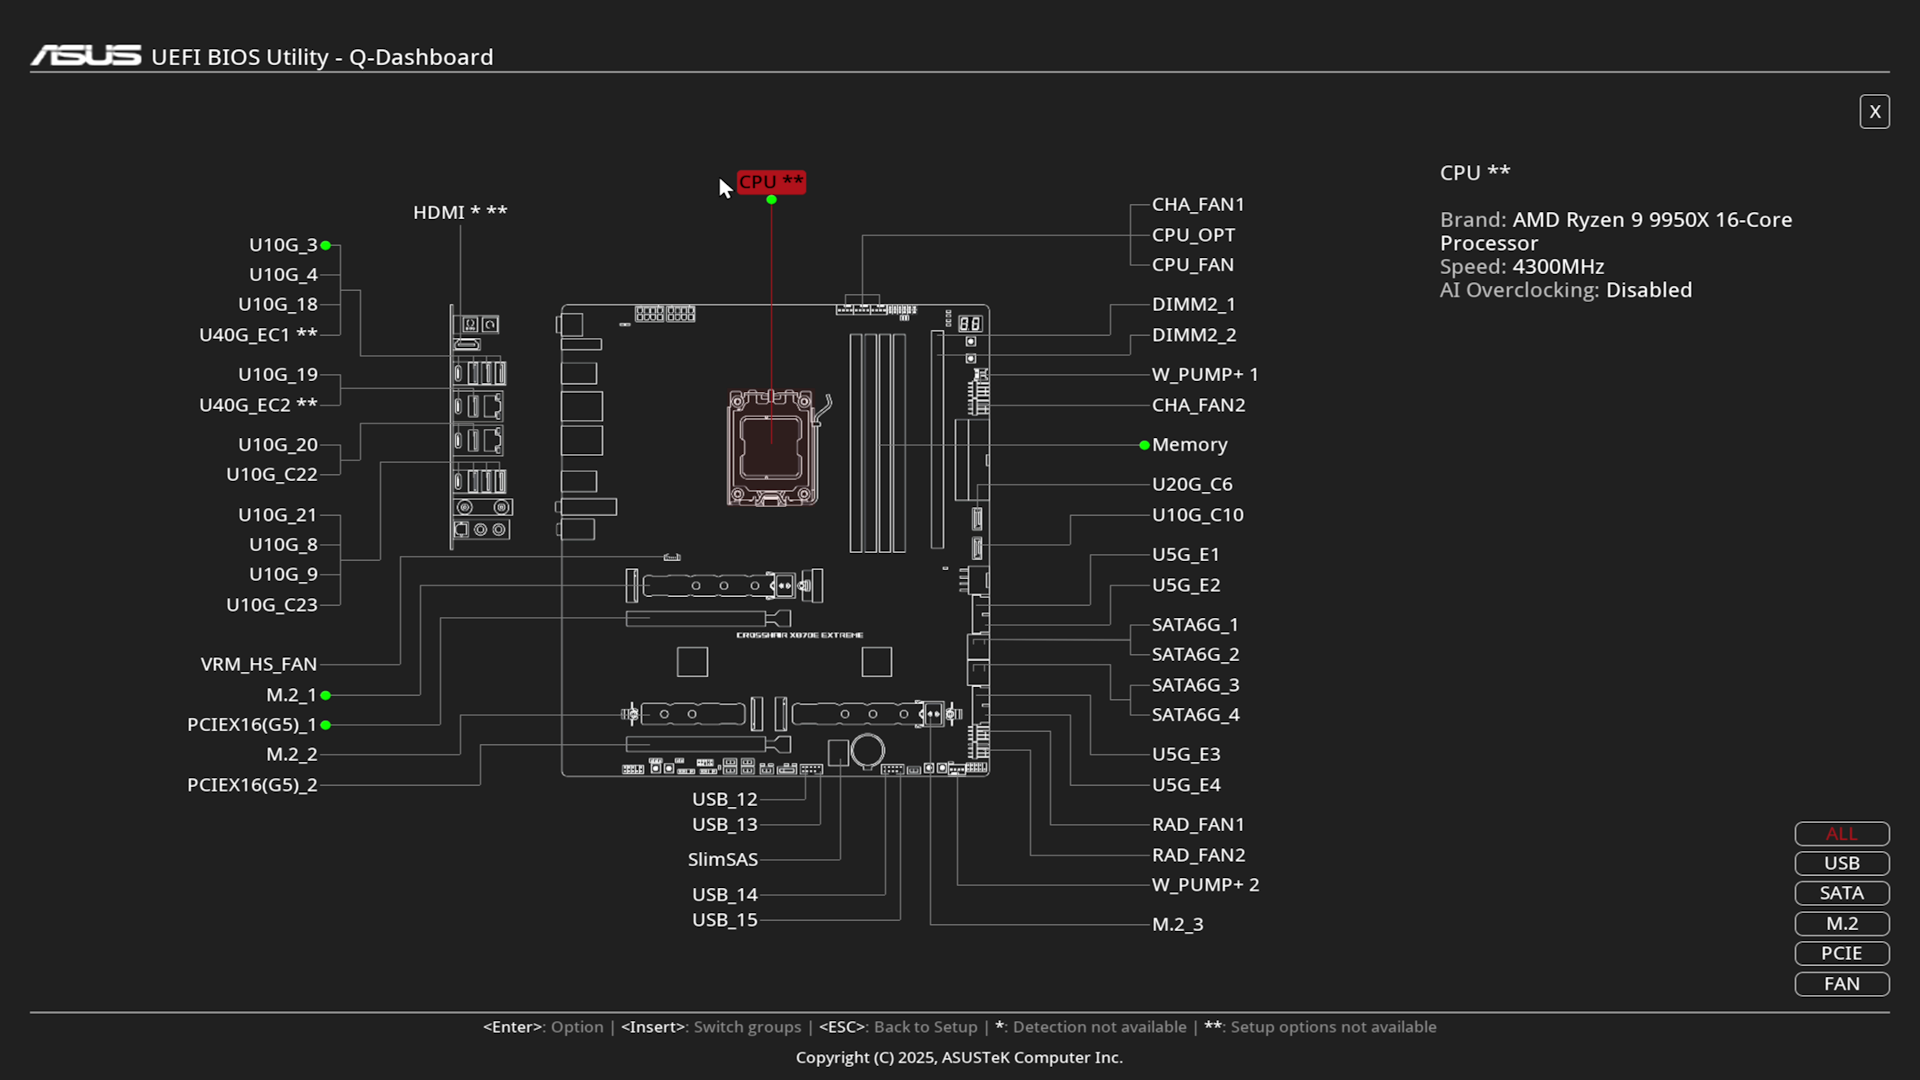Switch to SATA filter group
Screen dimensions: 1920x1080
1841,894
